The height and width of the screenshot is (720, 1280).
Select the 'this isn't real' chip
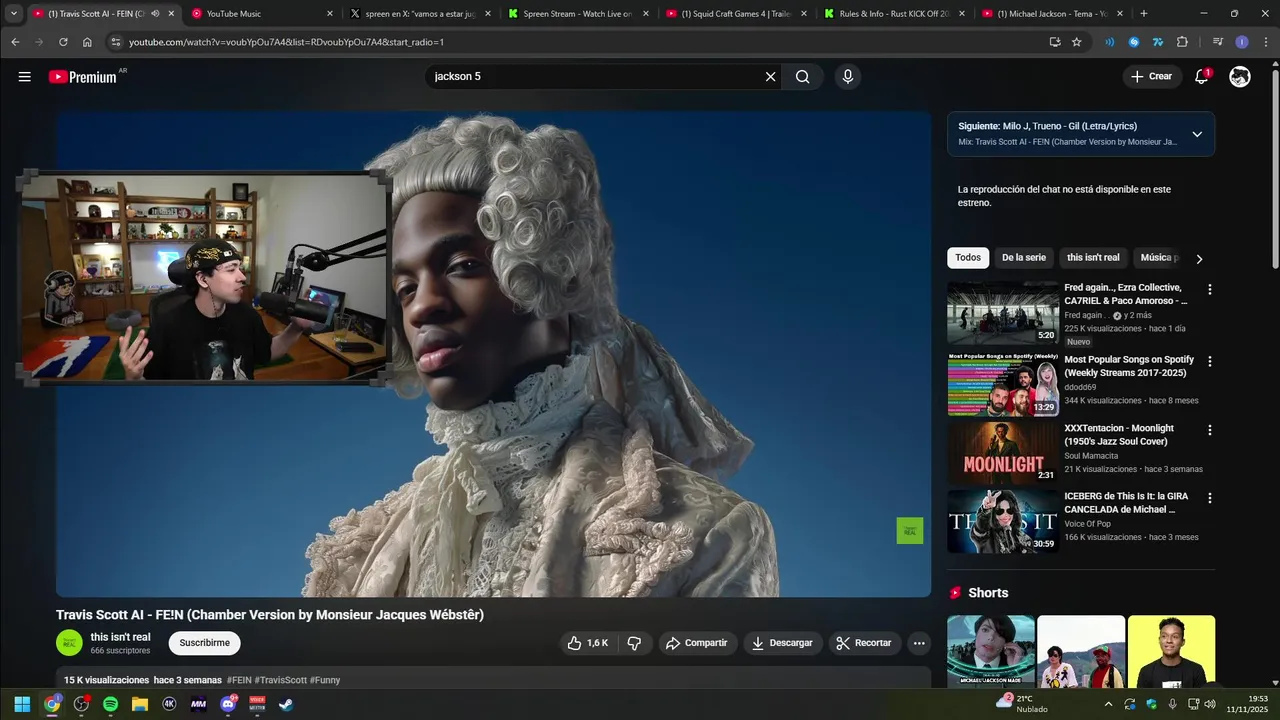[1093, 258]
